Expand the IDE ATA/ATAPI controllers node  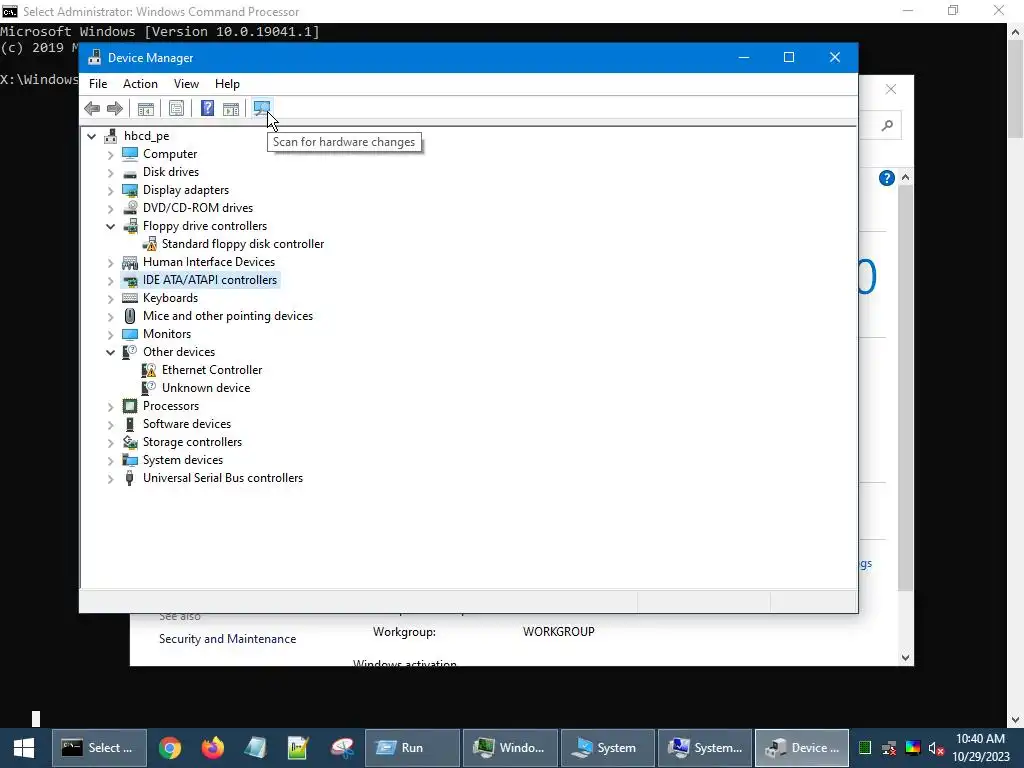tap(110, 281)
